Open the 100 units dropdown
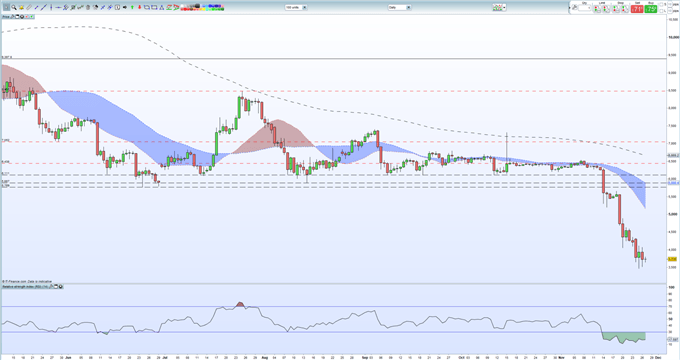The height and width of the screenshot is (360, 680). [296, 7]
